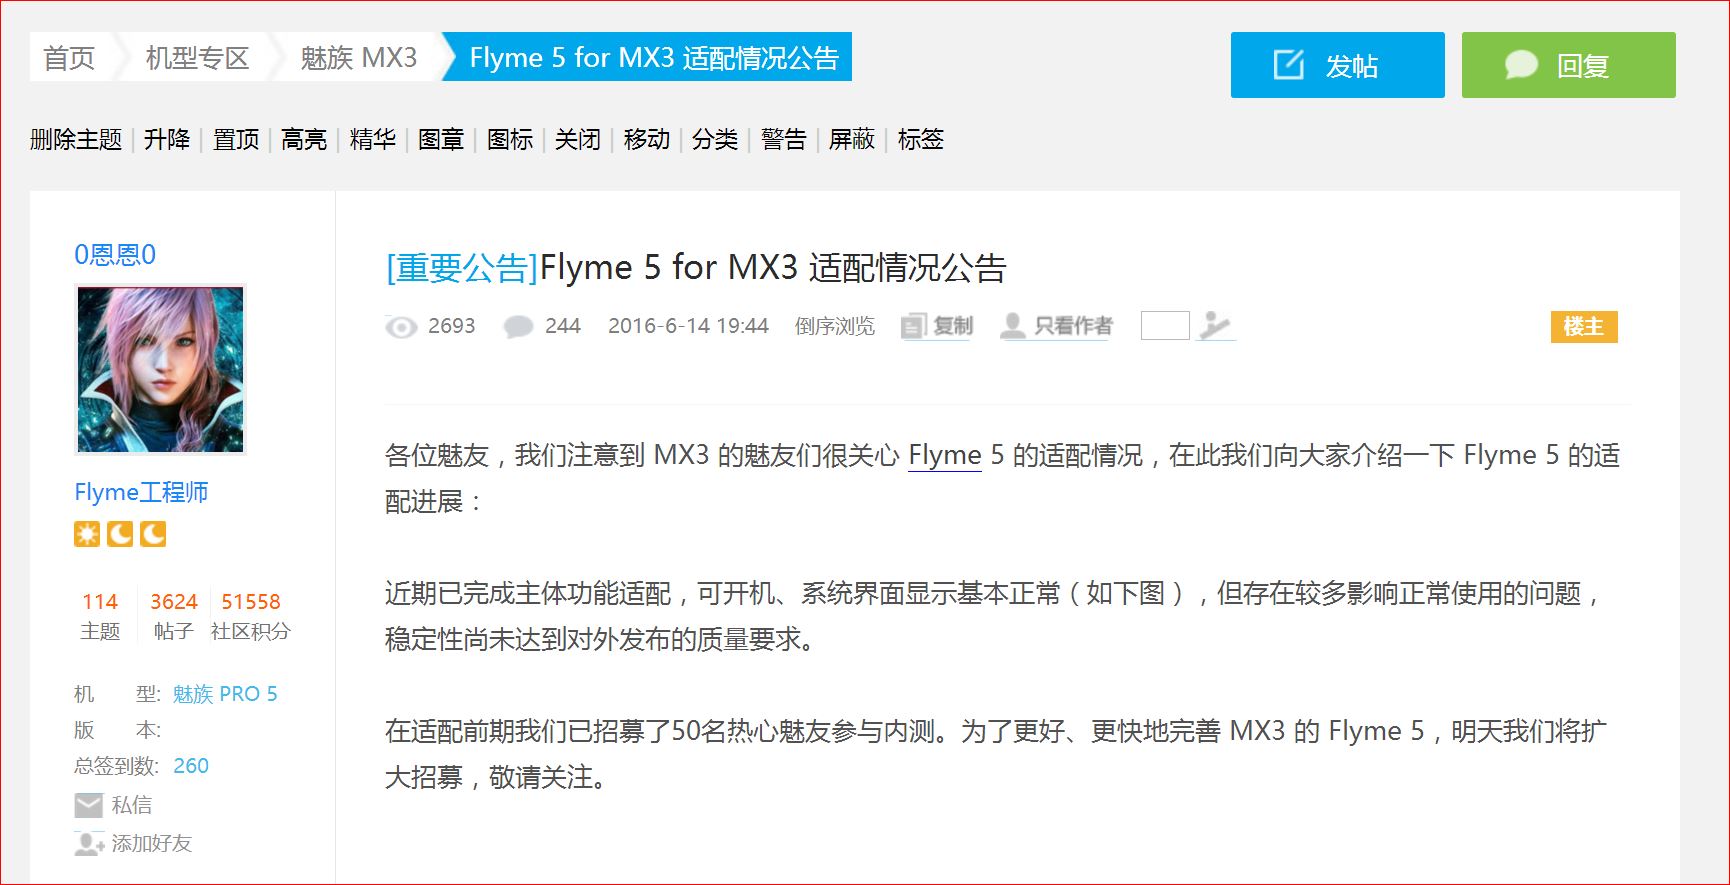
Task: Click the post date 2016-6-14 19:44
Action: [x=688, y=326]
